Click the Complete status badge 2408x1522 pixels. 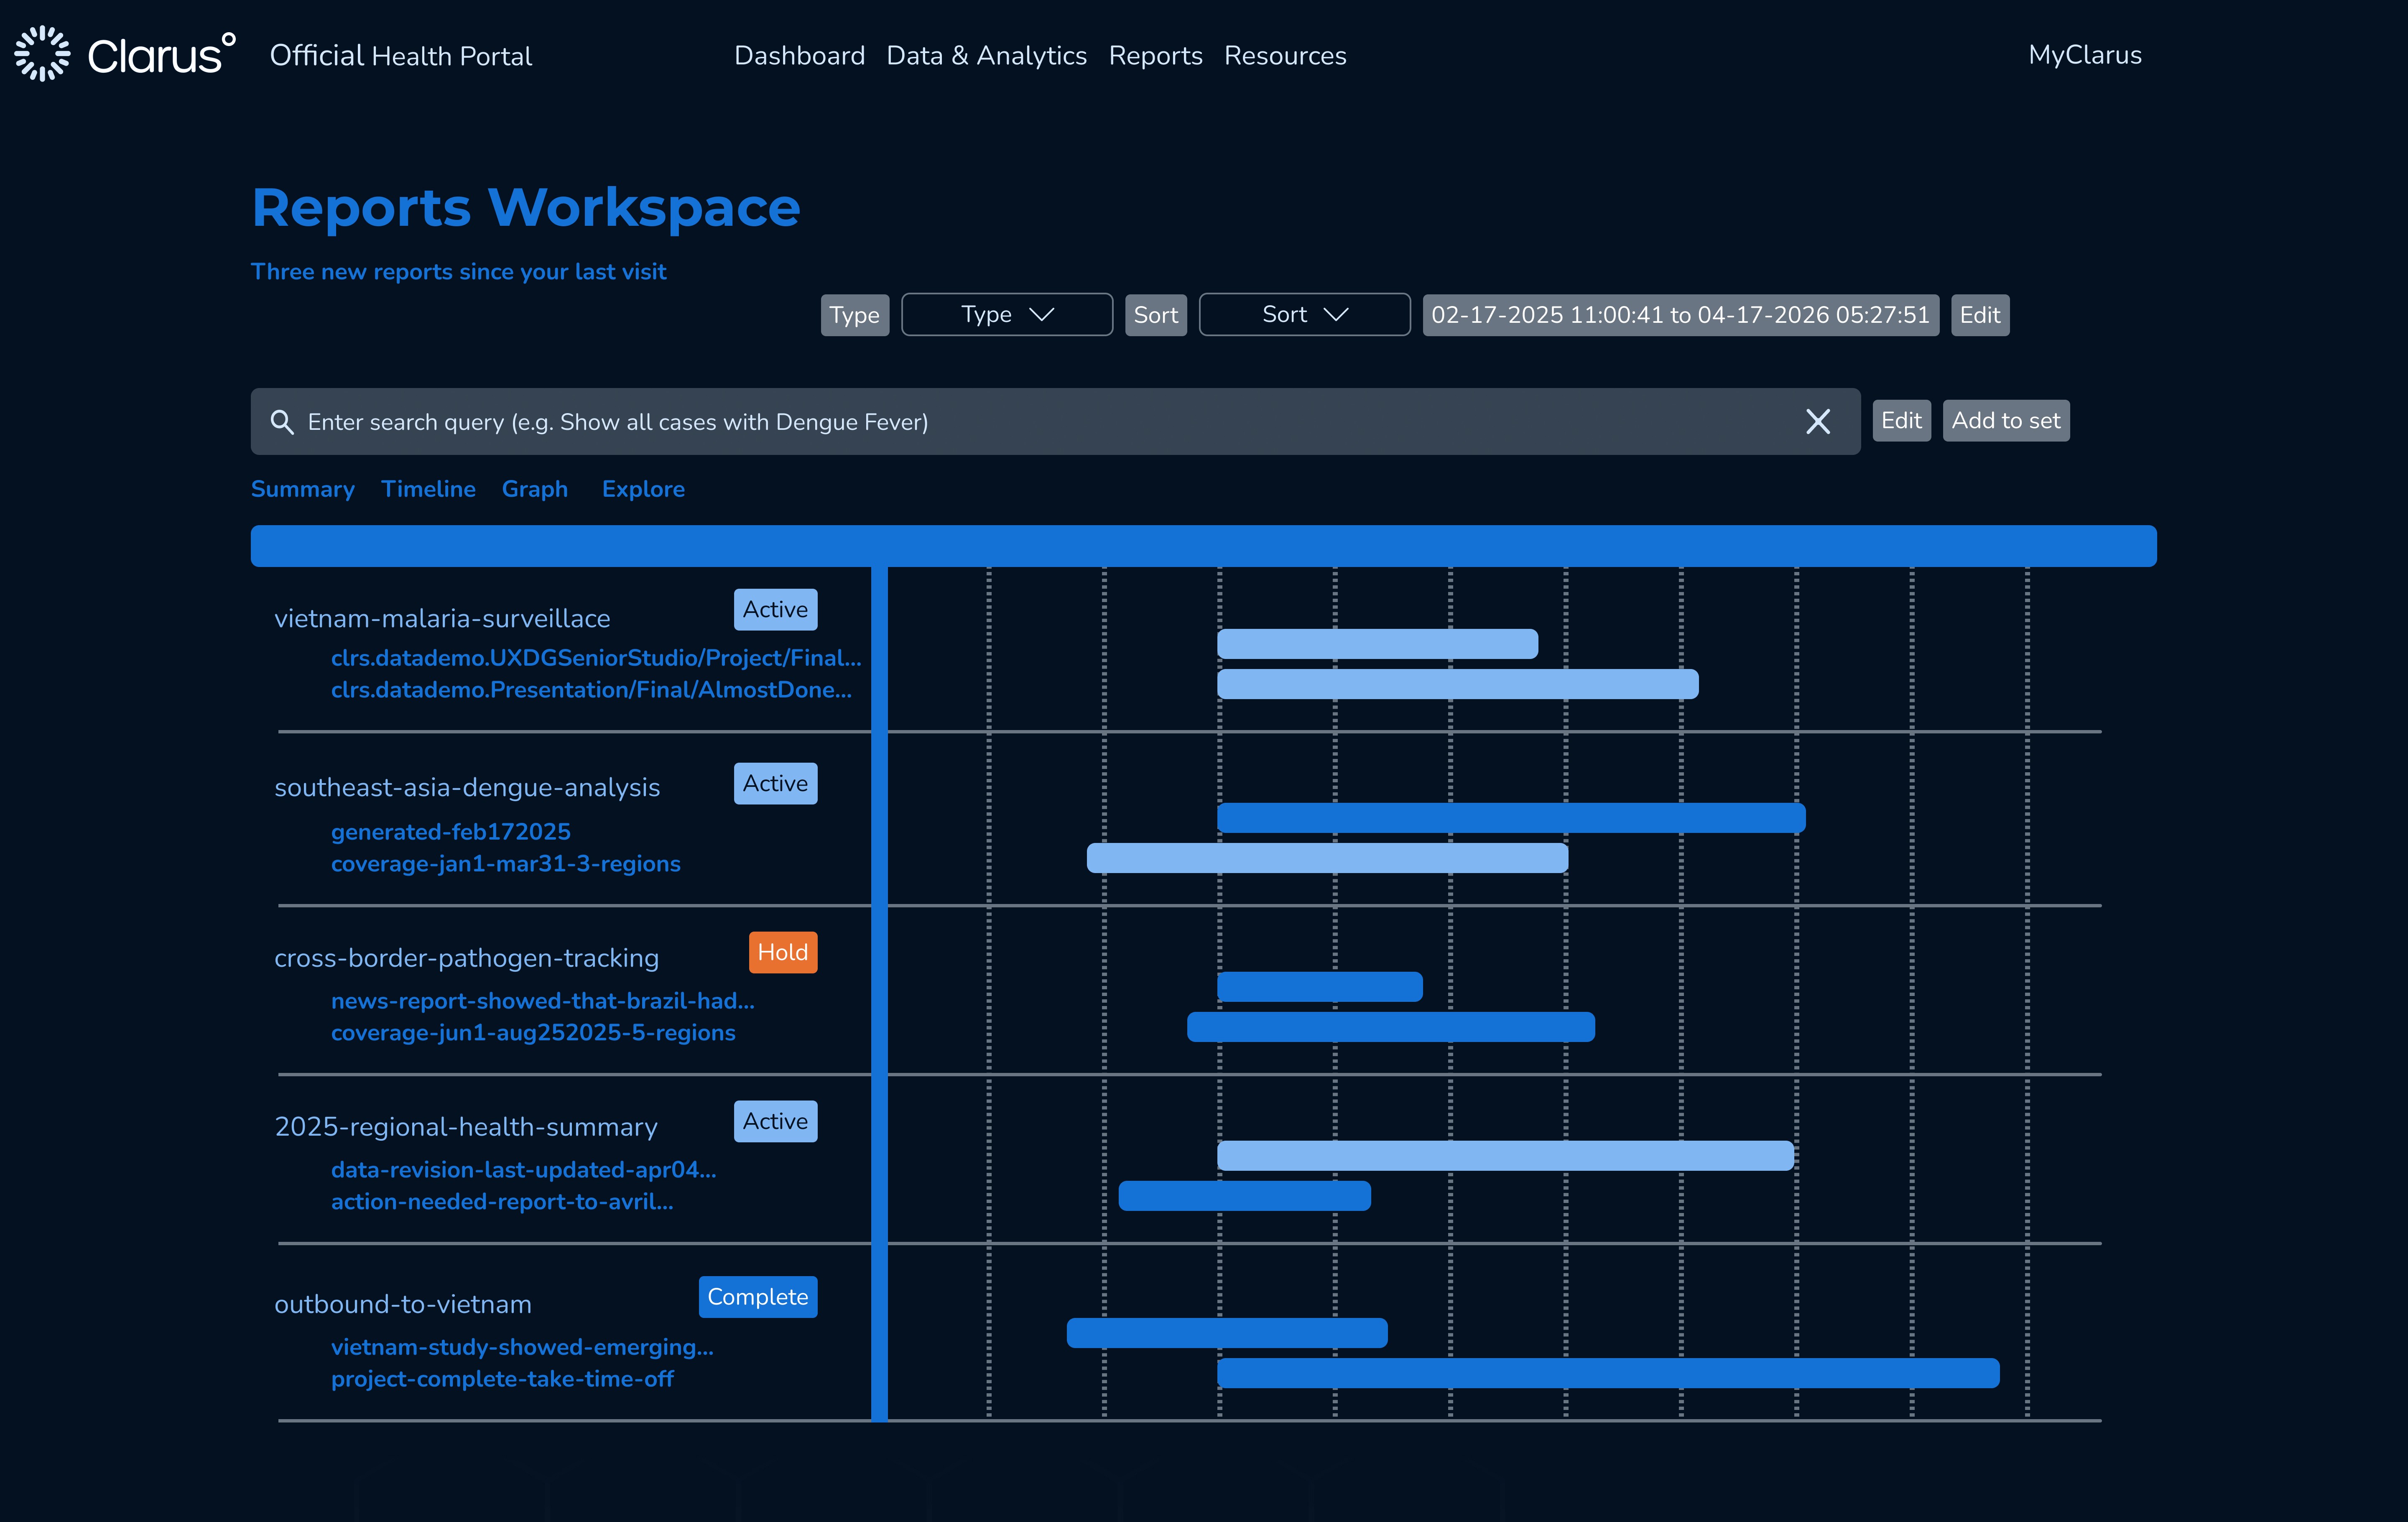pos(757,1297)
